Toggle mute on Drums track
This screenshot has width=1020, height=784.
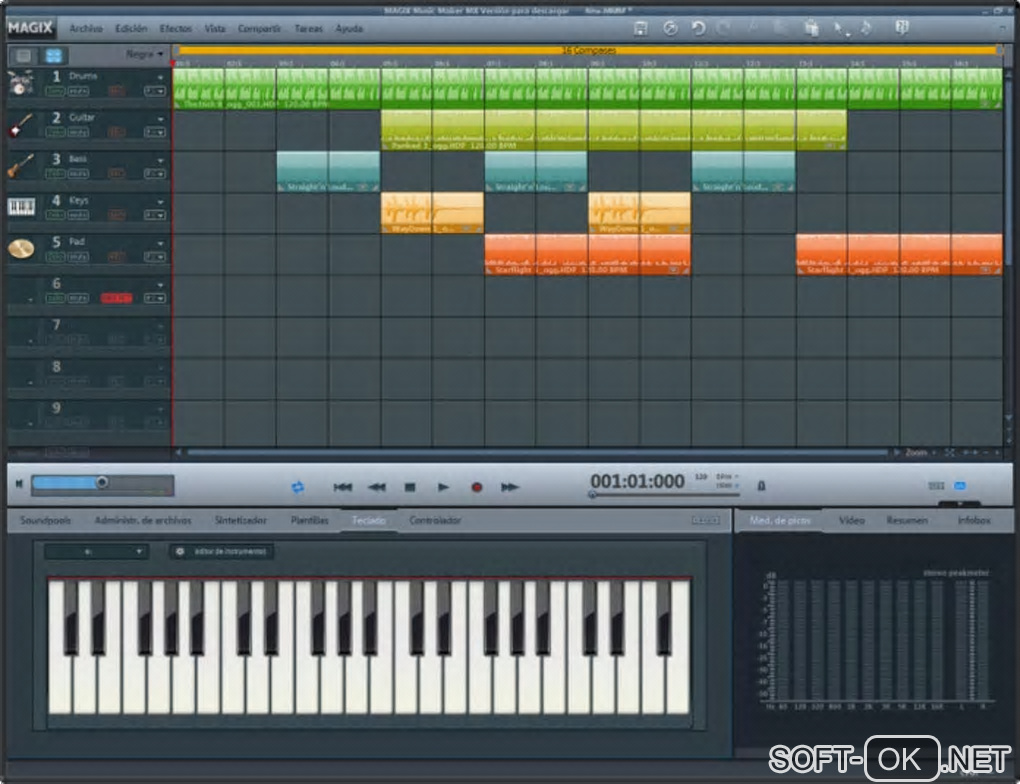coord(78,91)
